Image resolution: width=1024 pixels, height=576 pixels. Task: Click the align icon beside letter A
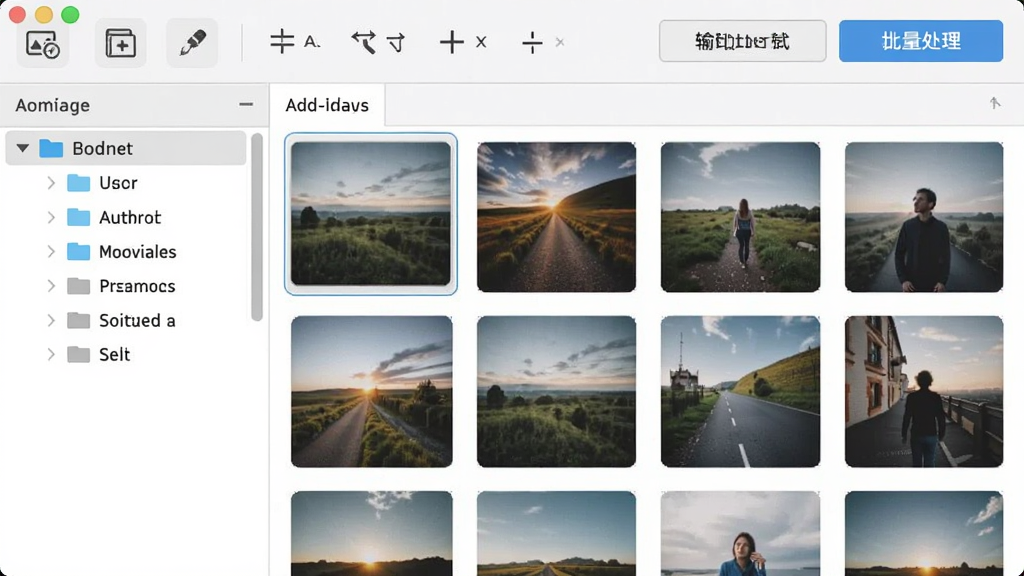click(282, 41)
